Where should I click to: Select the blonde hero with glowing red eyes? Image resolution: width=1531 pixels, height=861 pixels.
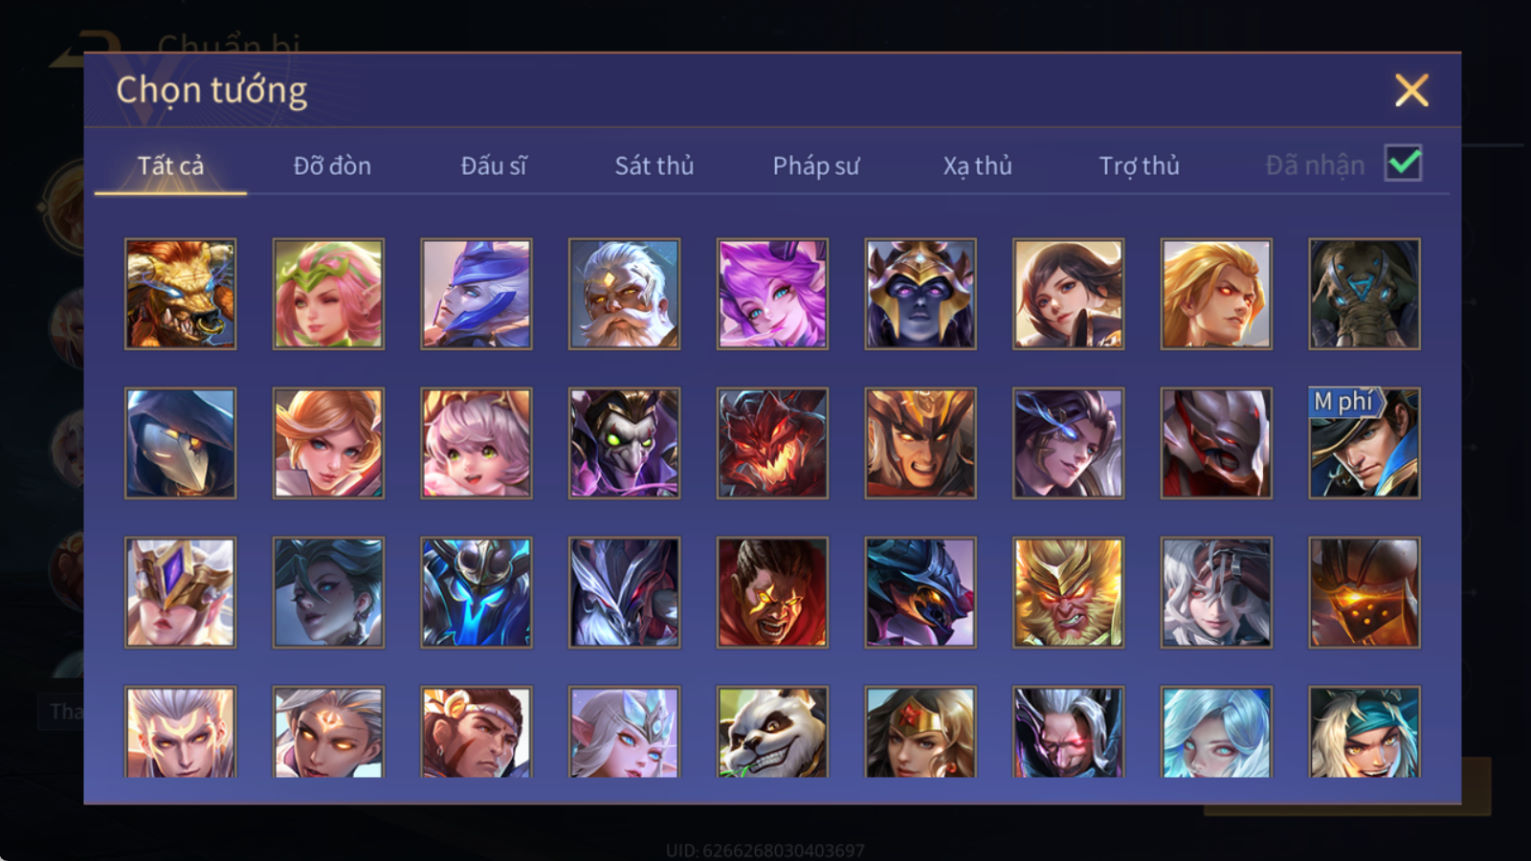point(1216,294)
